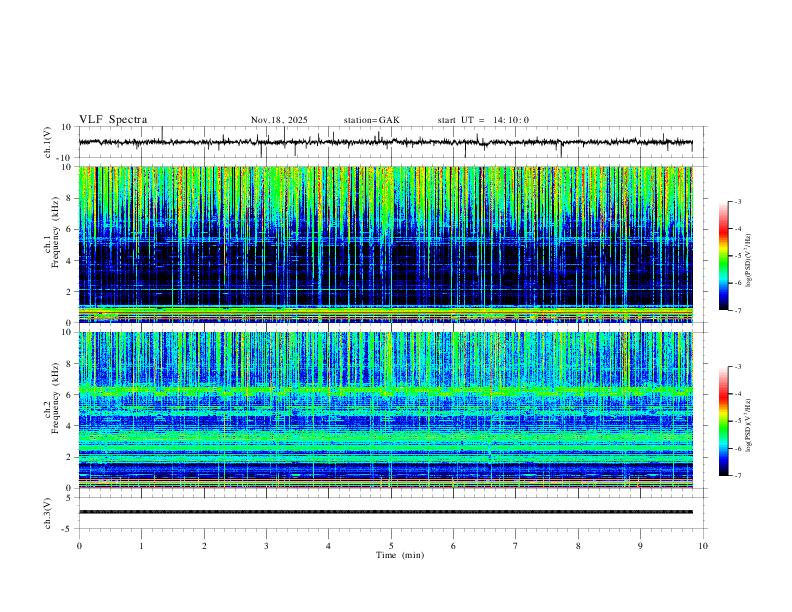Click the '-7' label on ch.2 color scale
Screen dimensions: 792x612
click(738, 476)
